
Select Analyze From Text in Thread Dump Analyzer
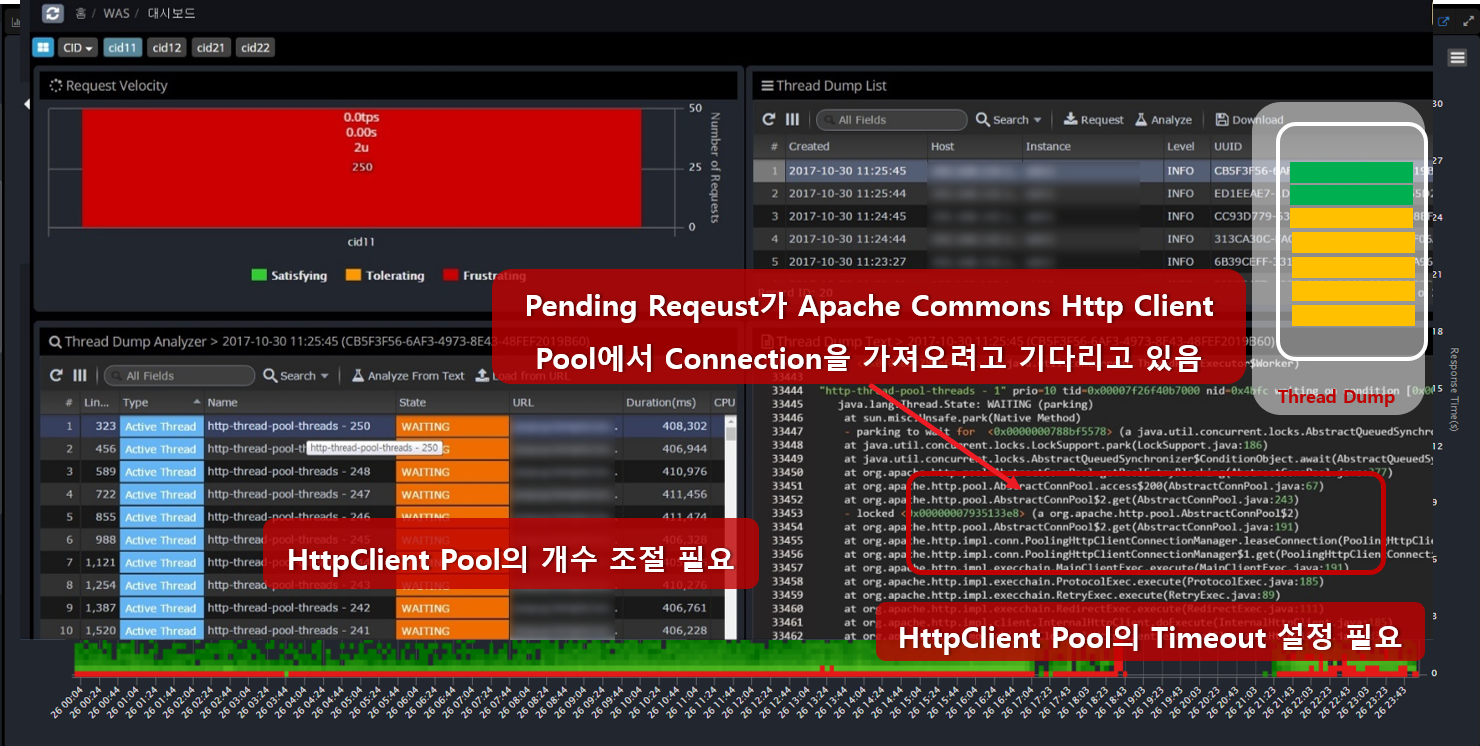409,375
